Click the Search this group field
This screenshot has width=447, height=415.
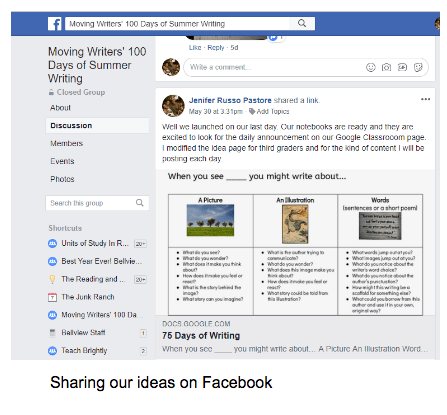pyautogui.click(x=97, y=203)
